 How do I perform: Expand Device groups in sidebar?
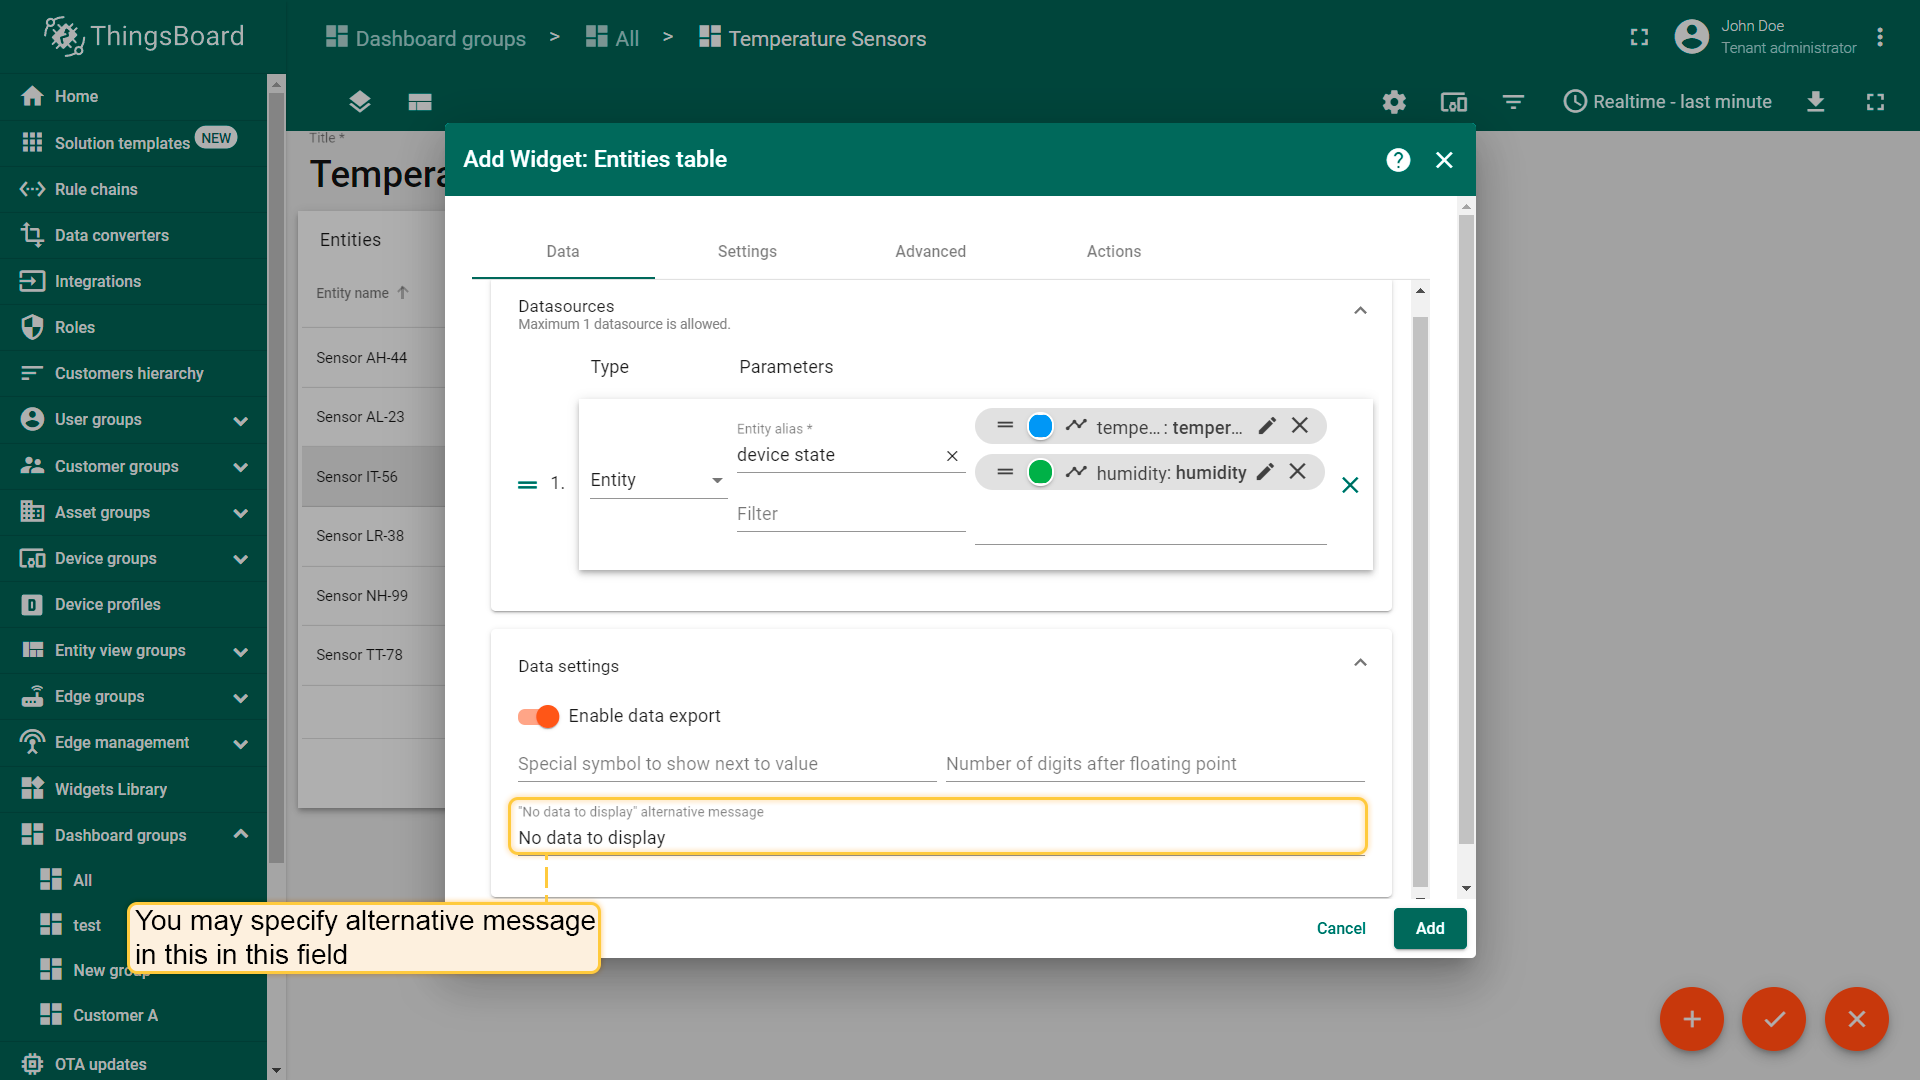coord(240,559)
